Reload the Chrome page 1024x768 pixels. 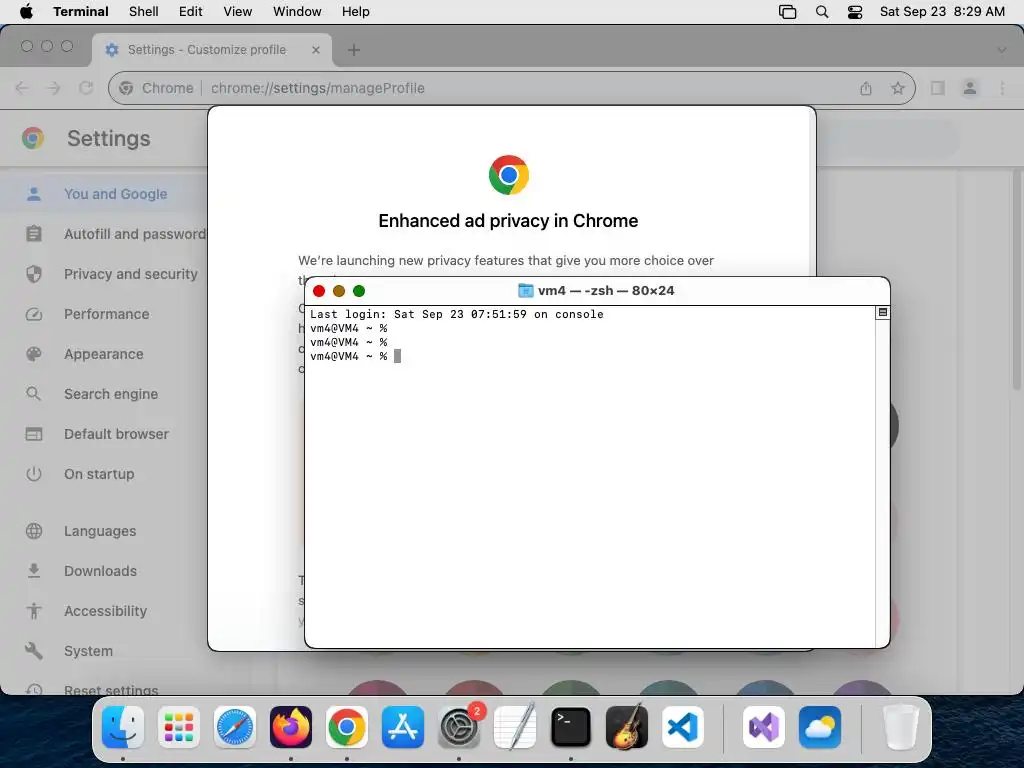click(x=86, y=88)
